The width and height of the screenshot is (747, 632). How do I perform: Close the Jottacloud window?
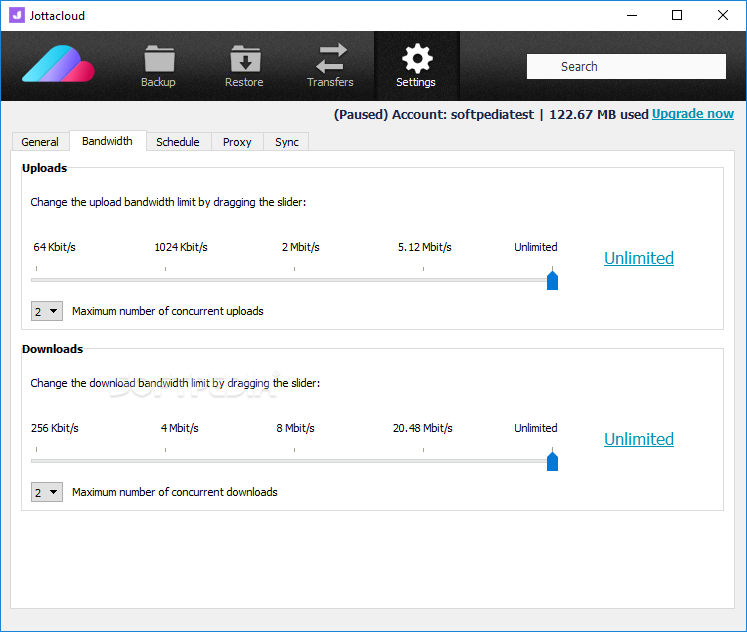click(723, 15)
